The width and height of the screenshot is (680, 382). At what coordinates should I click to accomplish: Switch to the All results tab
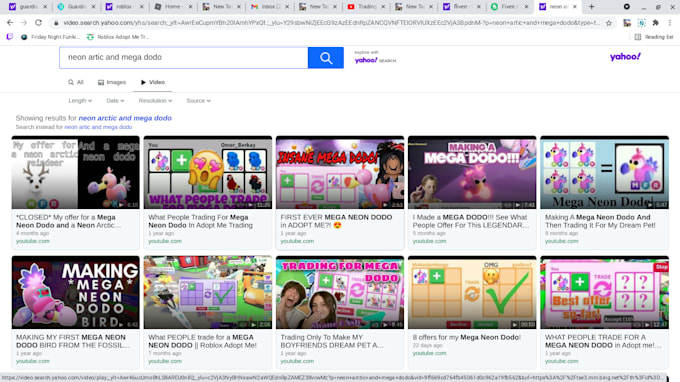[x=76, y=82]
